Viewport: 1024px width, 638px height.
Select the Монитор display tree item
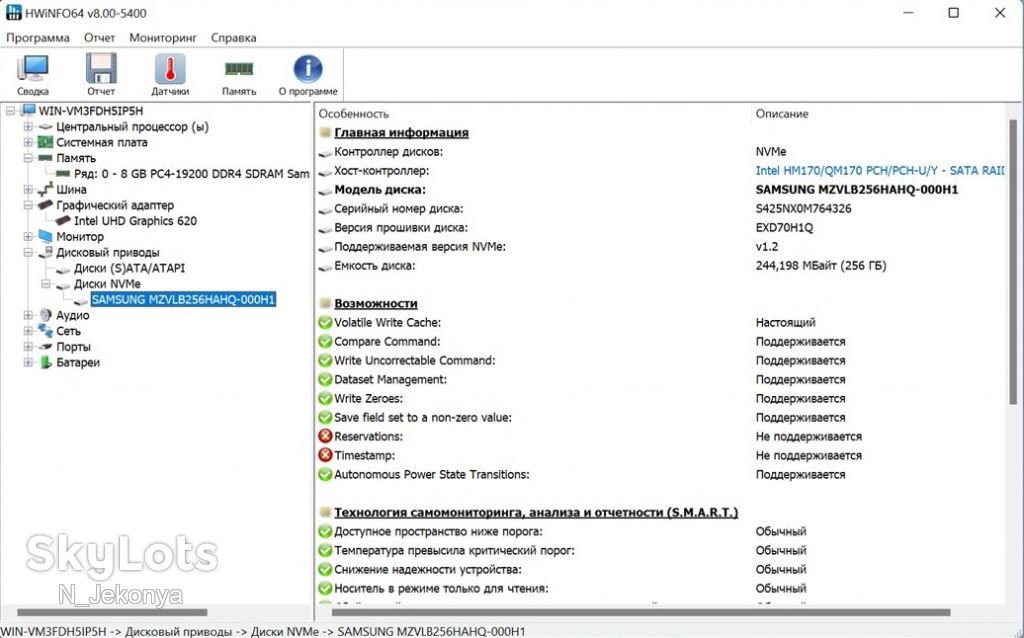coord(80,236)
